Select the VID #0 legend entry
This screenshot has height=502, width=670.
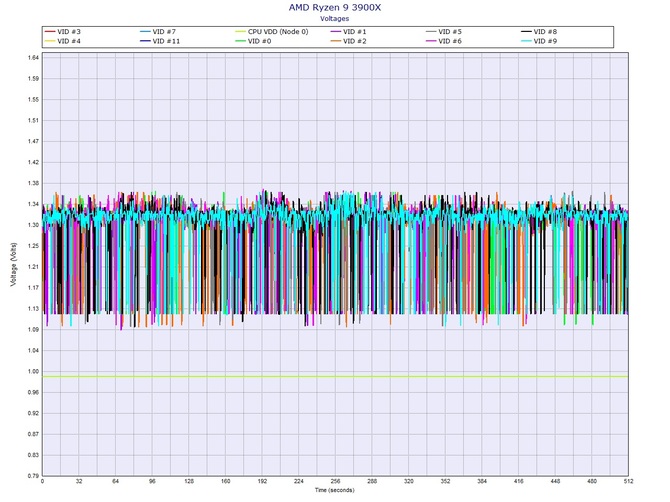point(253,41)
